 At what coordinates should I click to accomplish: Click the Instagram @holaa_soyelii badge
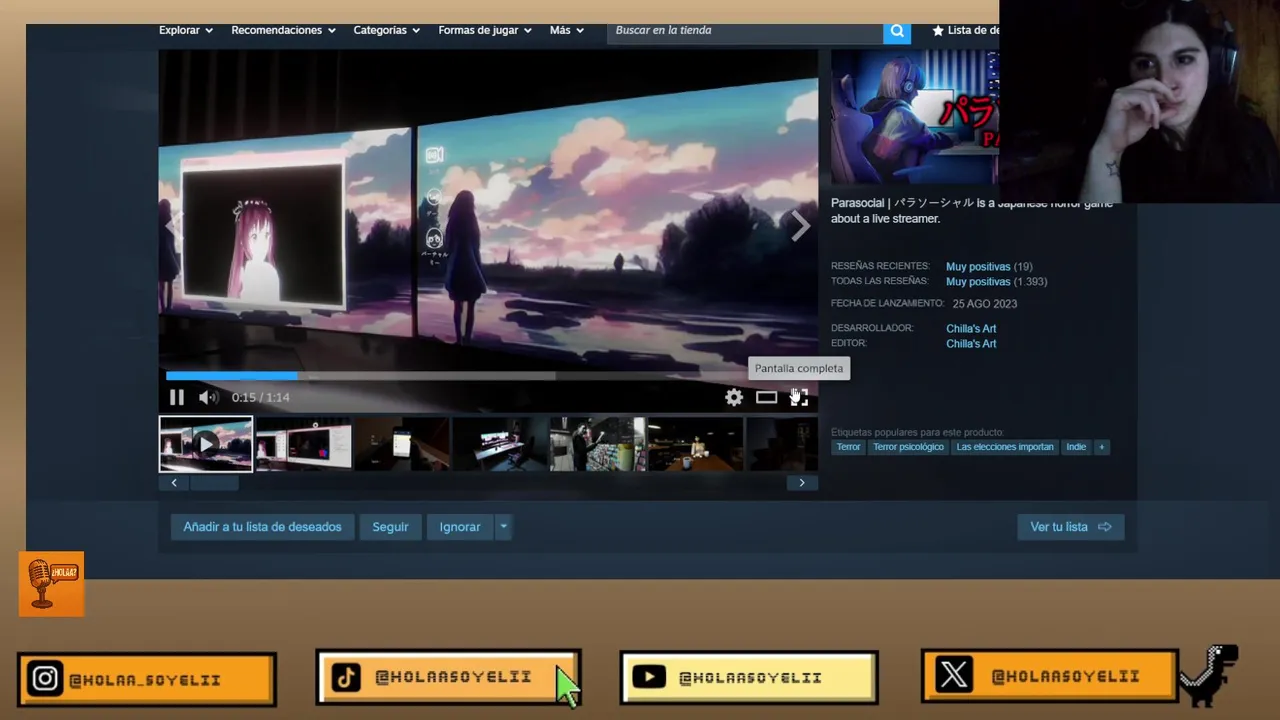[147, 679]
